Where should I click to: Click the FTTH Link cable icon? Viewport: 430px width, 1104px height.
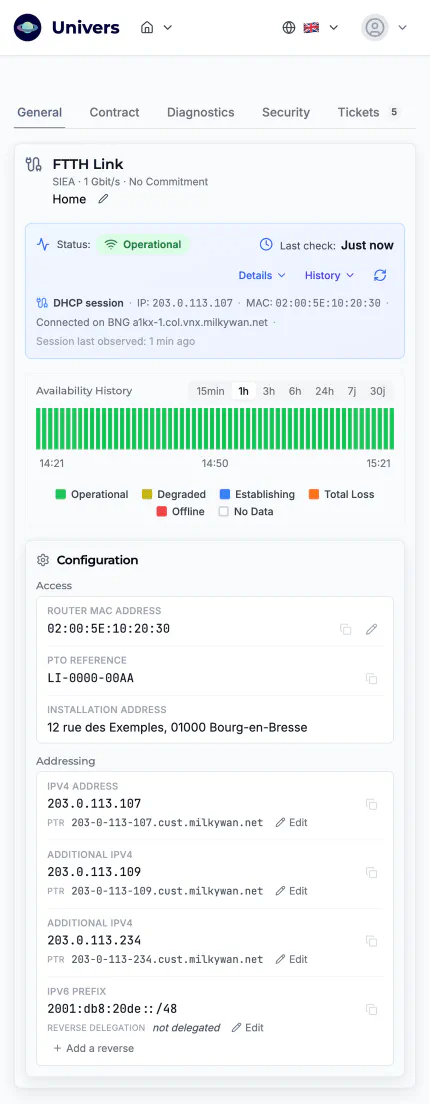[34, 165]
